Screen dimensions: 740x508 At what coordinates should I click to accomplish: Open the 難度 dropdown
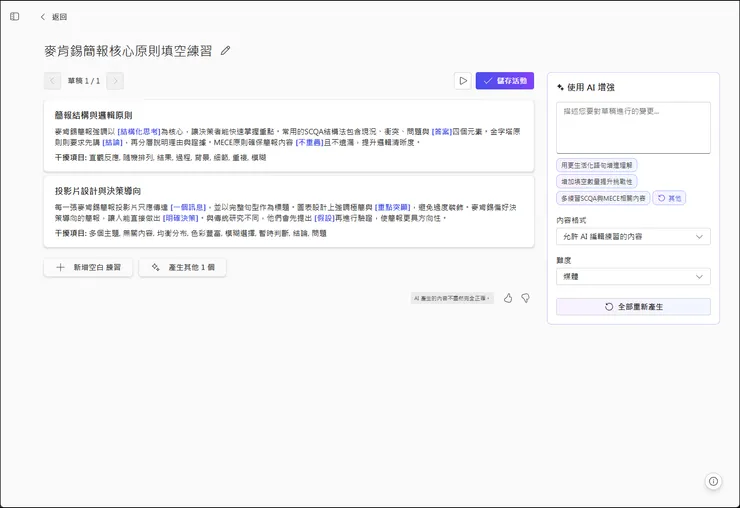(633, 277)
